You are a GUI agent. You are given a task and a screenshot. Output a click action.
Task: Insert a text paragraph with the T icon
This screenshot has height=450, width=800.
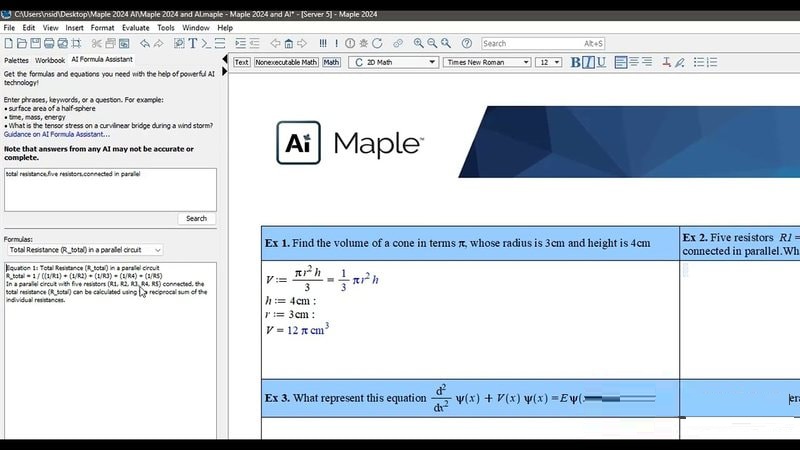click(193, 43)
